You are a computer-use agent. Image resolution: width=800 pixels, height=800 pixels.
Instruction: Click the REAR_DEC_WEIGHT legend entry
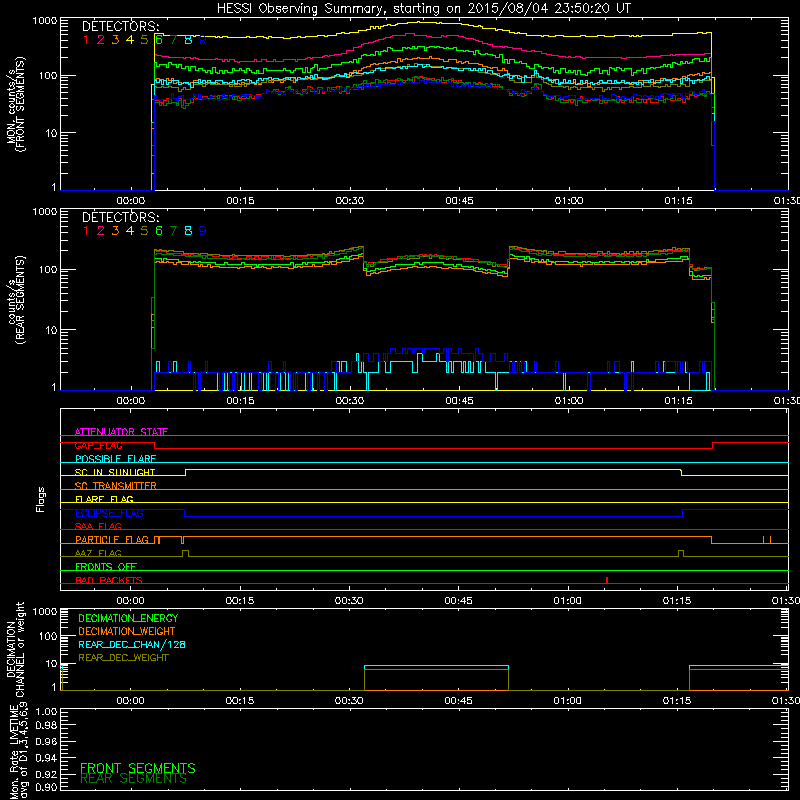click(x=123, y=658)
